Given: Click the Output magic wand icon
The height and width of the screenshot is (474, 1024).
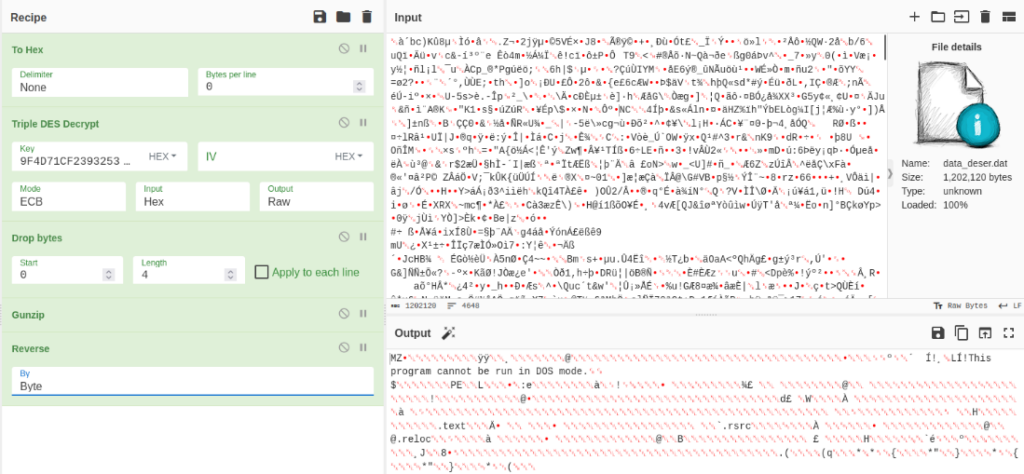Looking at the screenshot, I should coord(449,333).
